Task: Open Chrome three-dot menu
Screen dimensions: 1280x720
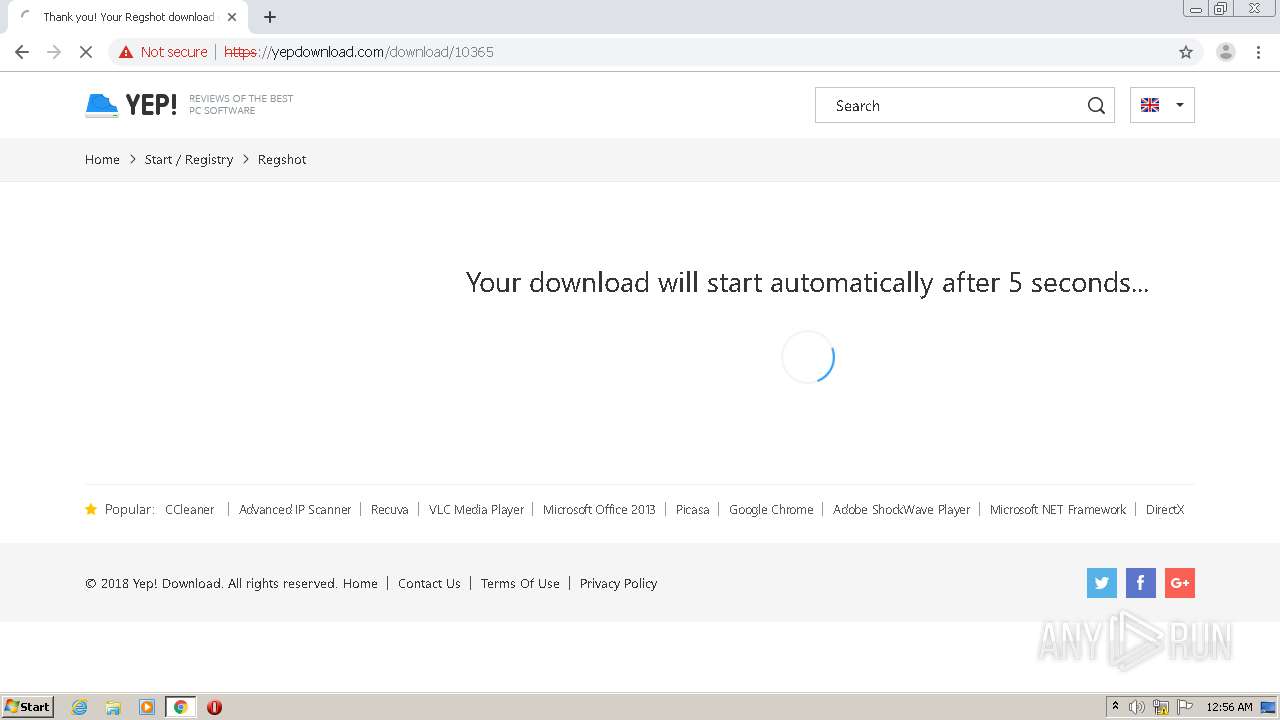Action: (1259, 52)
